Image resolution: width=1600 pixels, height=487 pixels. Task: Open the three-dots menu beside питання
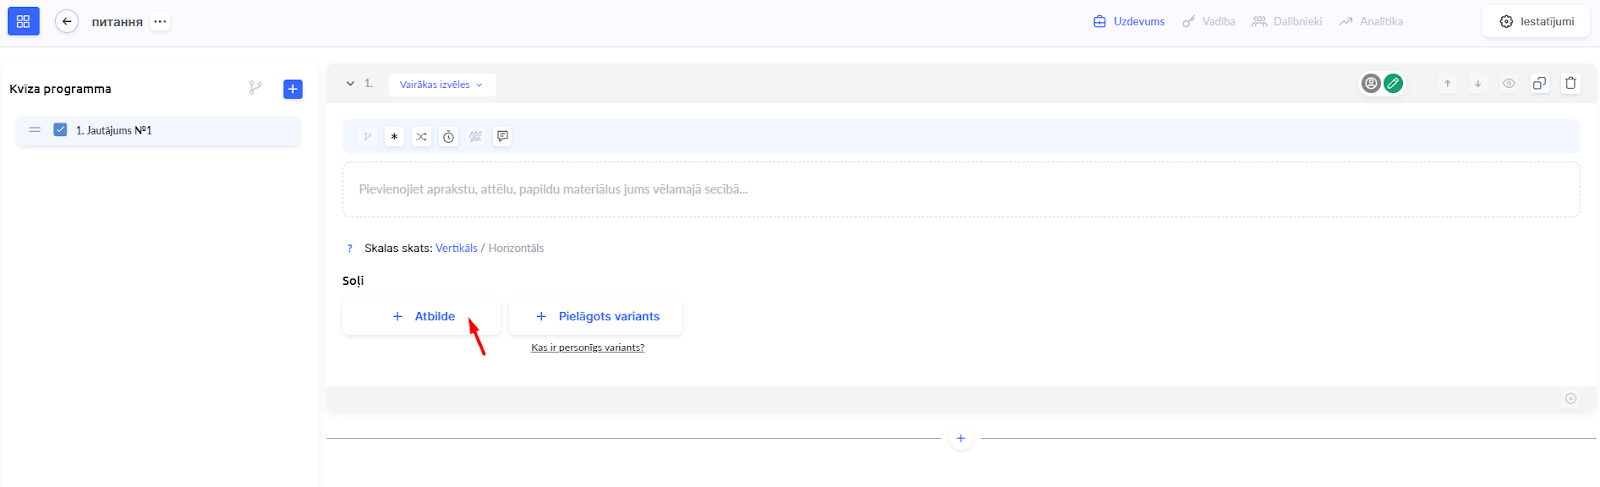pyautogui.click(x=160, y=21)
